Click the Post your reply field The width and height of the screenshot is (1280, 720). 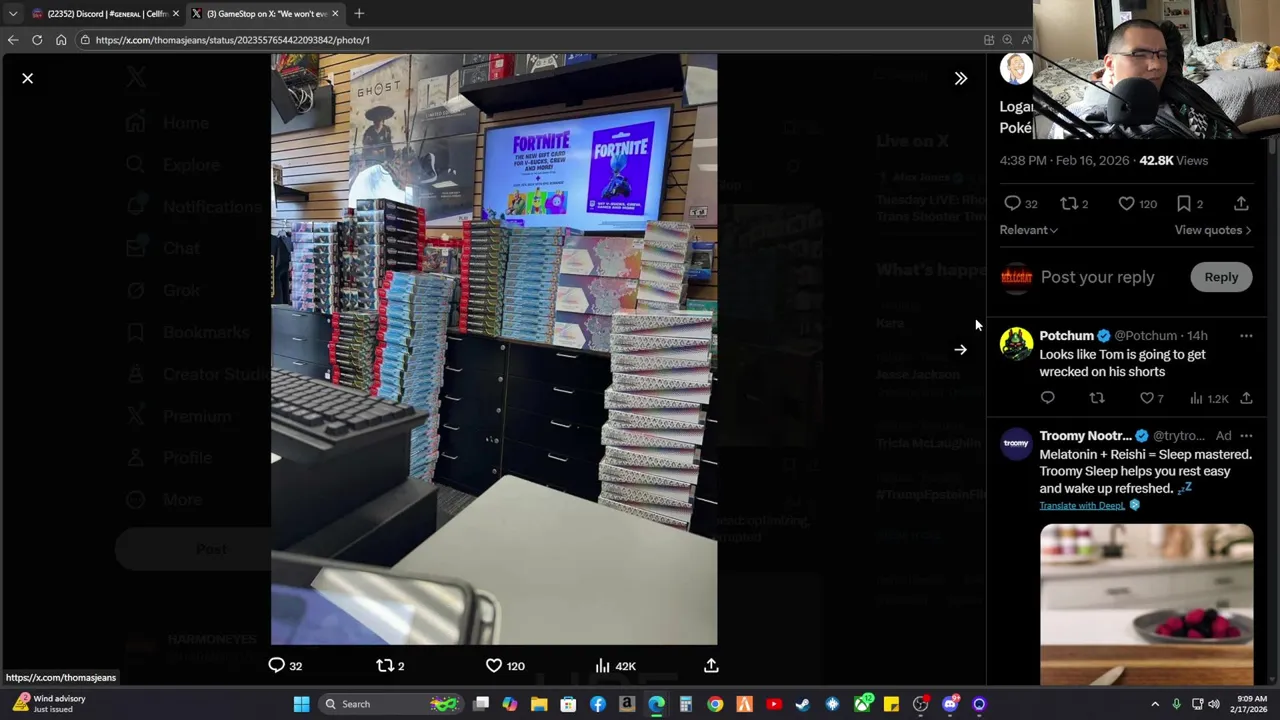(1097, 277)
